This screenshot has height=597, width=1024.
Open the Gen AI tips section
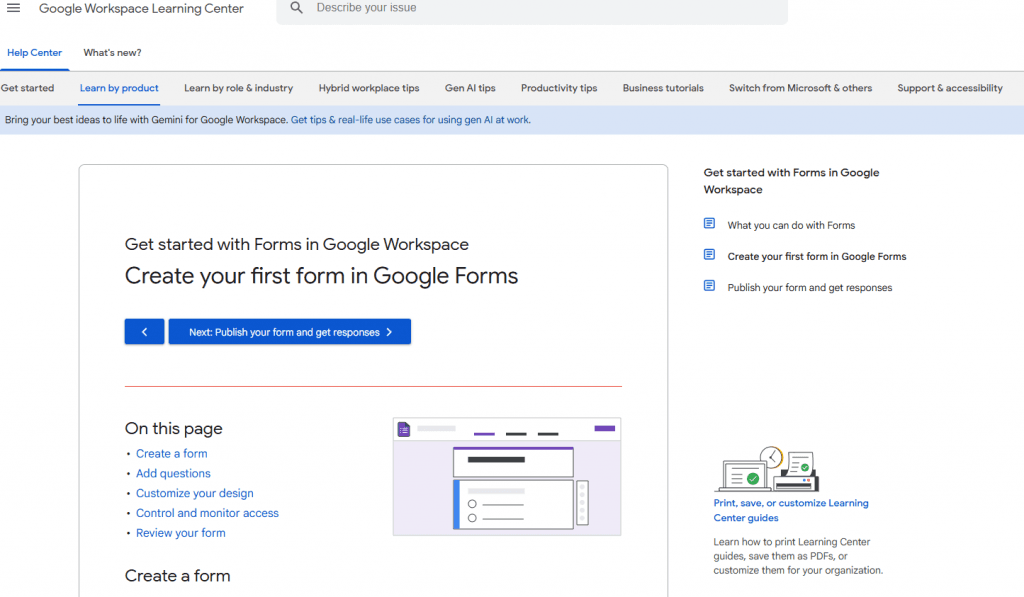pyautogui.click(x=470, y=88)
